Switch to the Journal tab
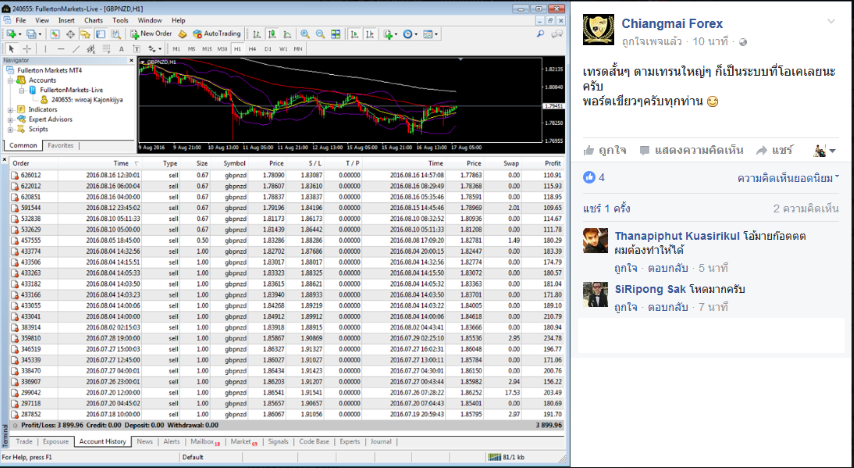The height and width of the screenshot is (468, 854). tap(381, 441)
